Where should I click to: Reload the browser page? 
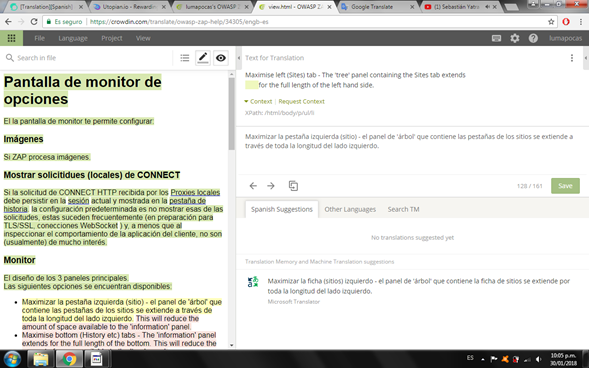(x=34, y=22)
